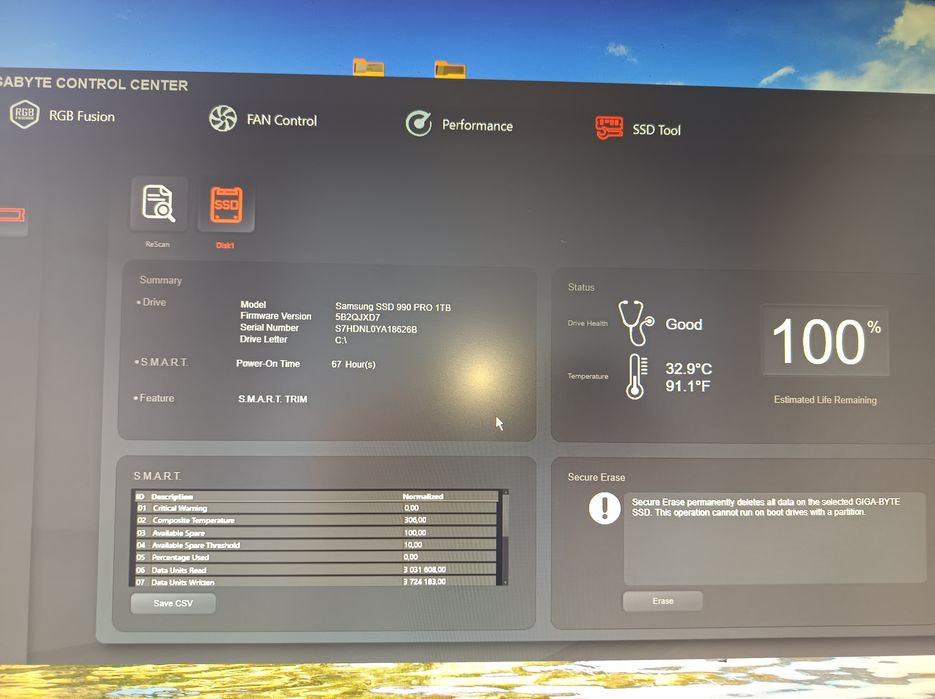
Task: Click the drive health stethoscope icon
Action: (636, 323)
